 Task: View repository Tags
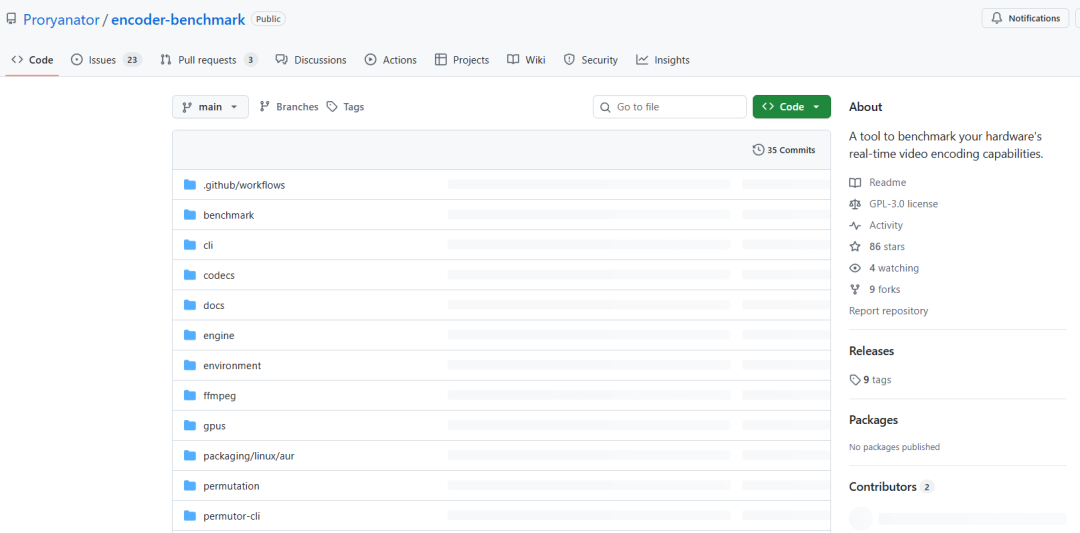345,107
